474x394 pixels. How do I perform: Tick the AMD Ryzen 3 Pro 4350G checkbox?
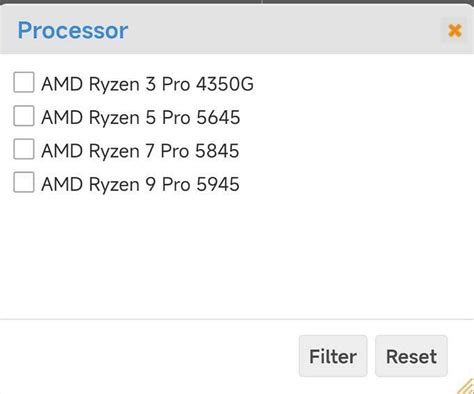pos(24,82)
